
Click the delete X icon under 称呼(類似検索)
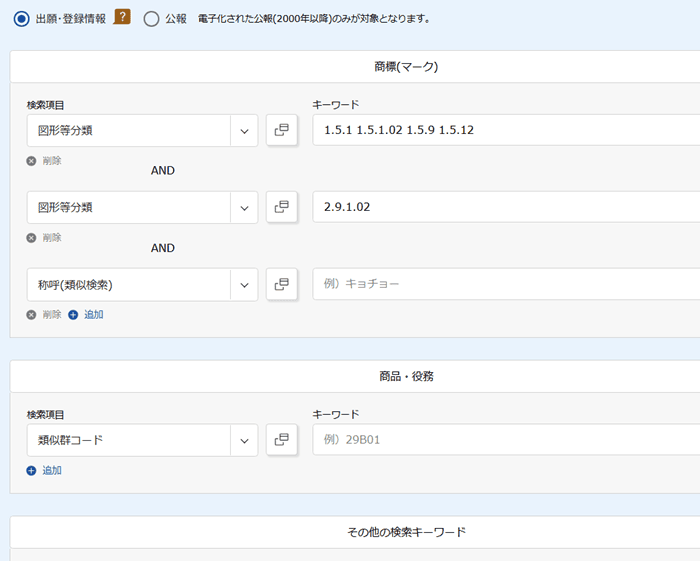point(31,315)
